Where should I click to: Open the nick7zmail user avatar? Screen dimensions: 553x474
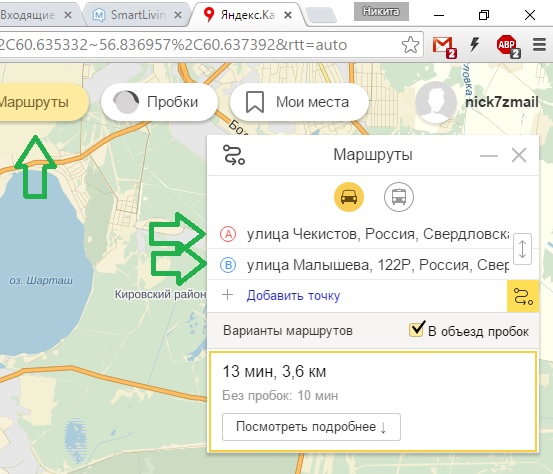(436, 102)
